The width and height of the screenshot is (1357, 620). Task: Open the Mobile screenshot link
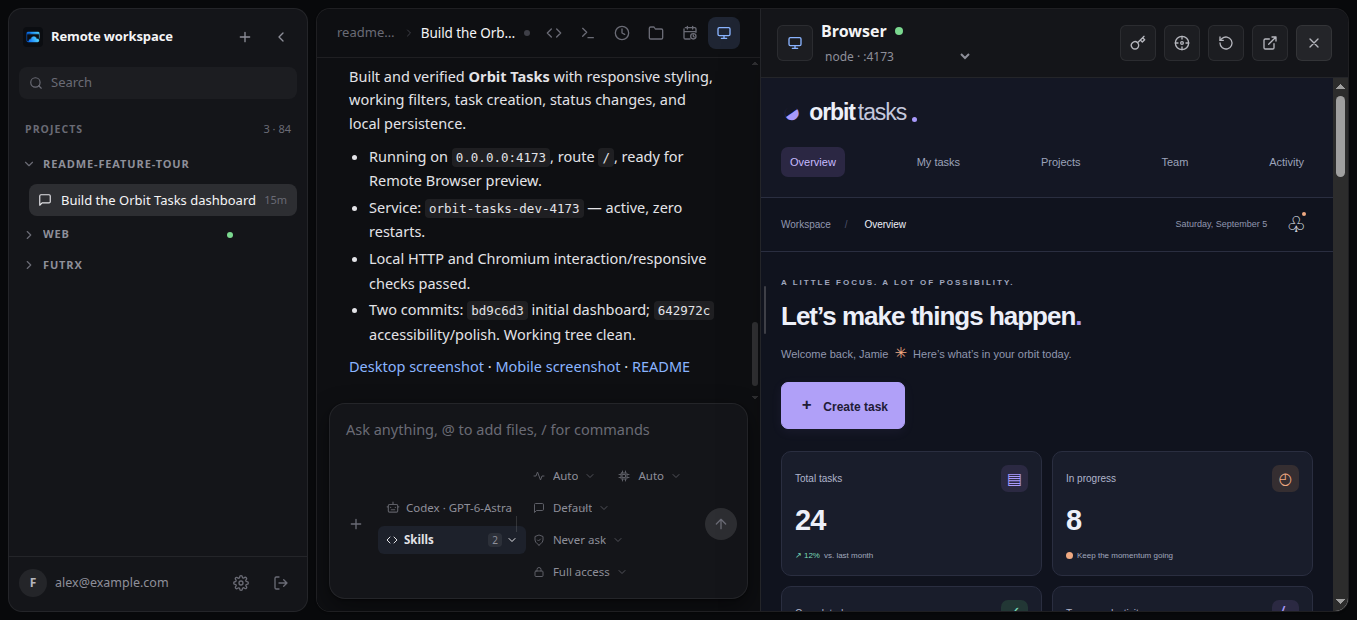(558, 367)
